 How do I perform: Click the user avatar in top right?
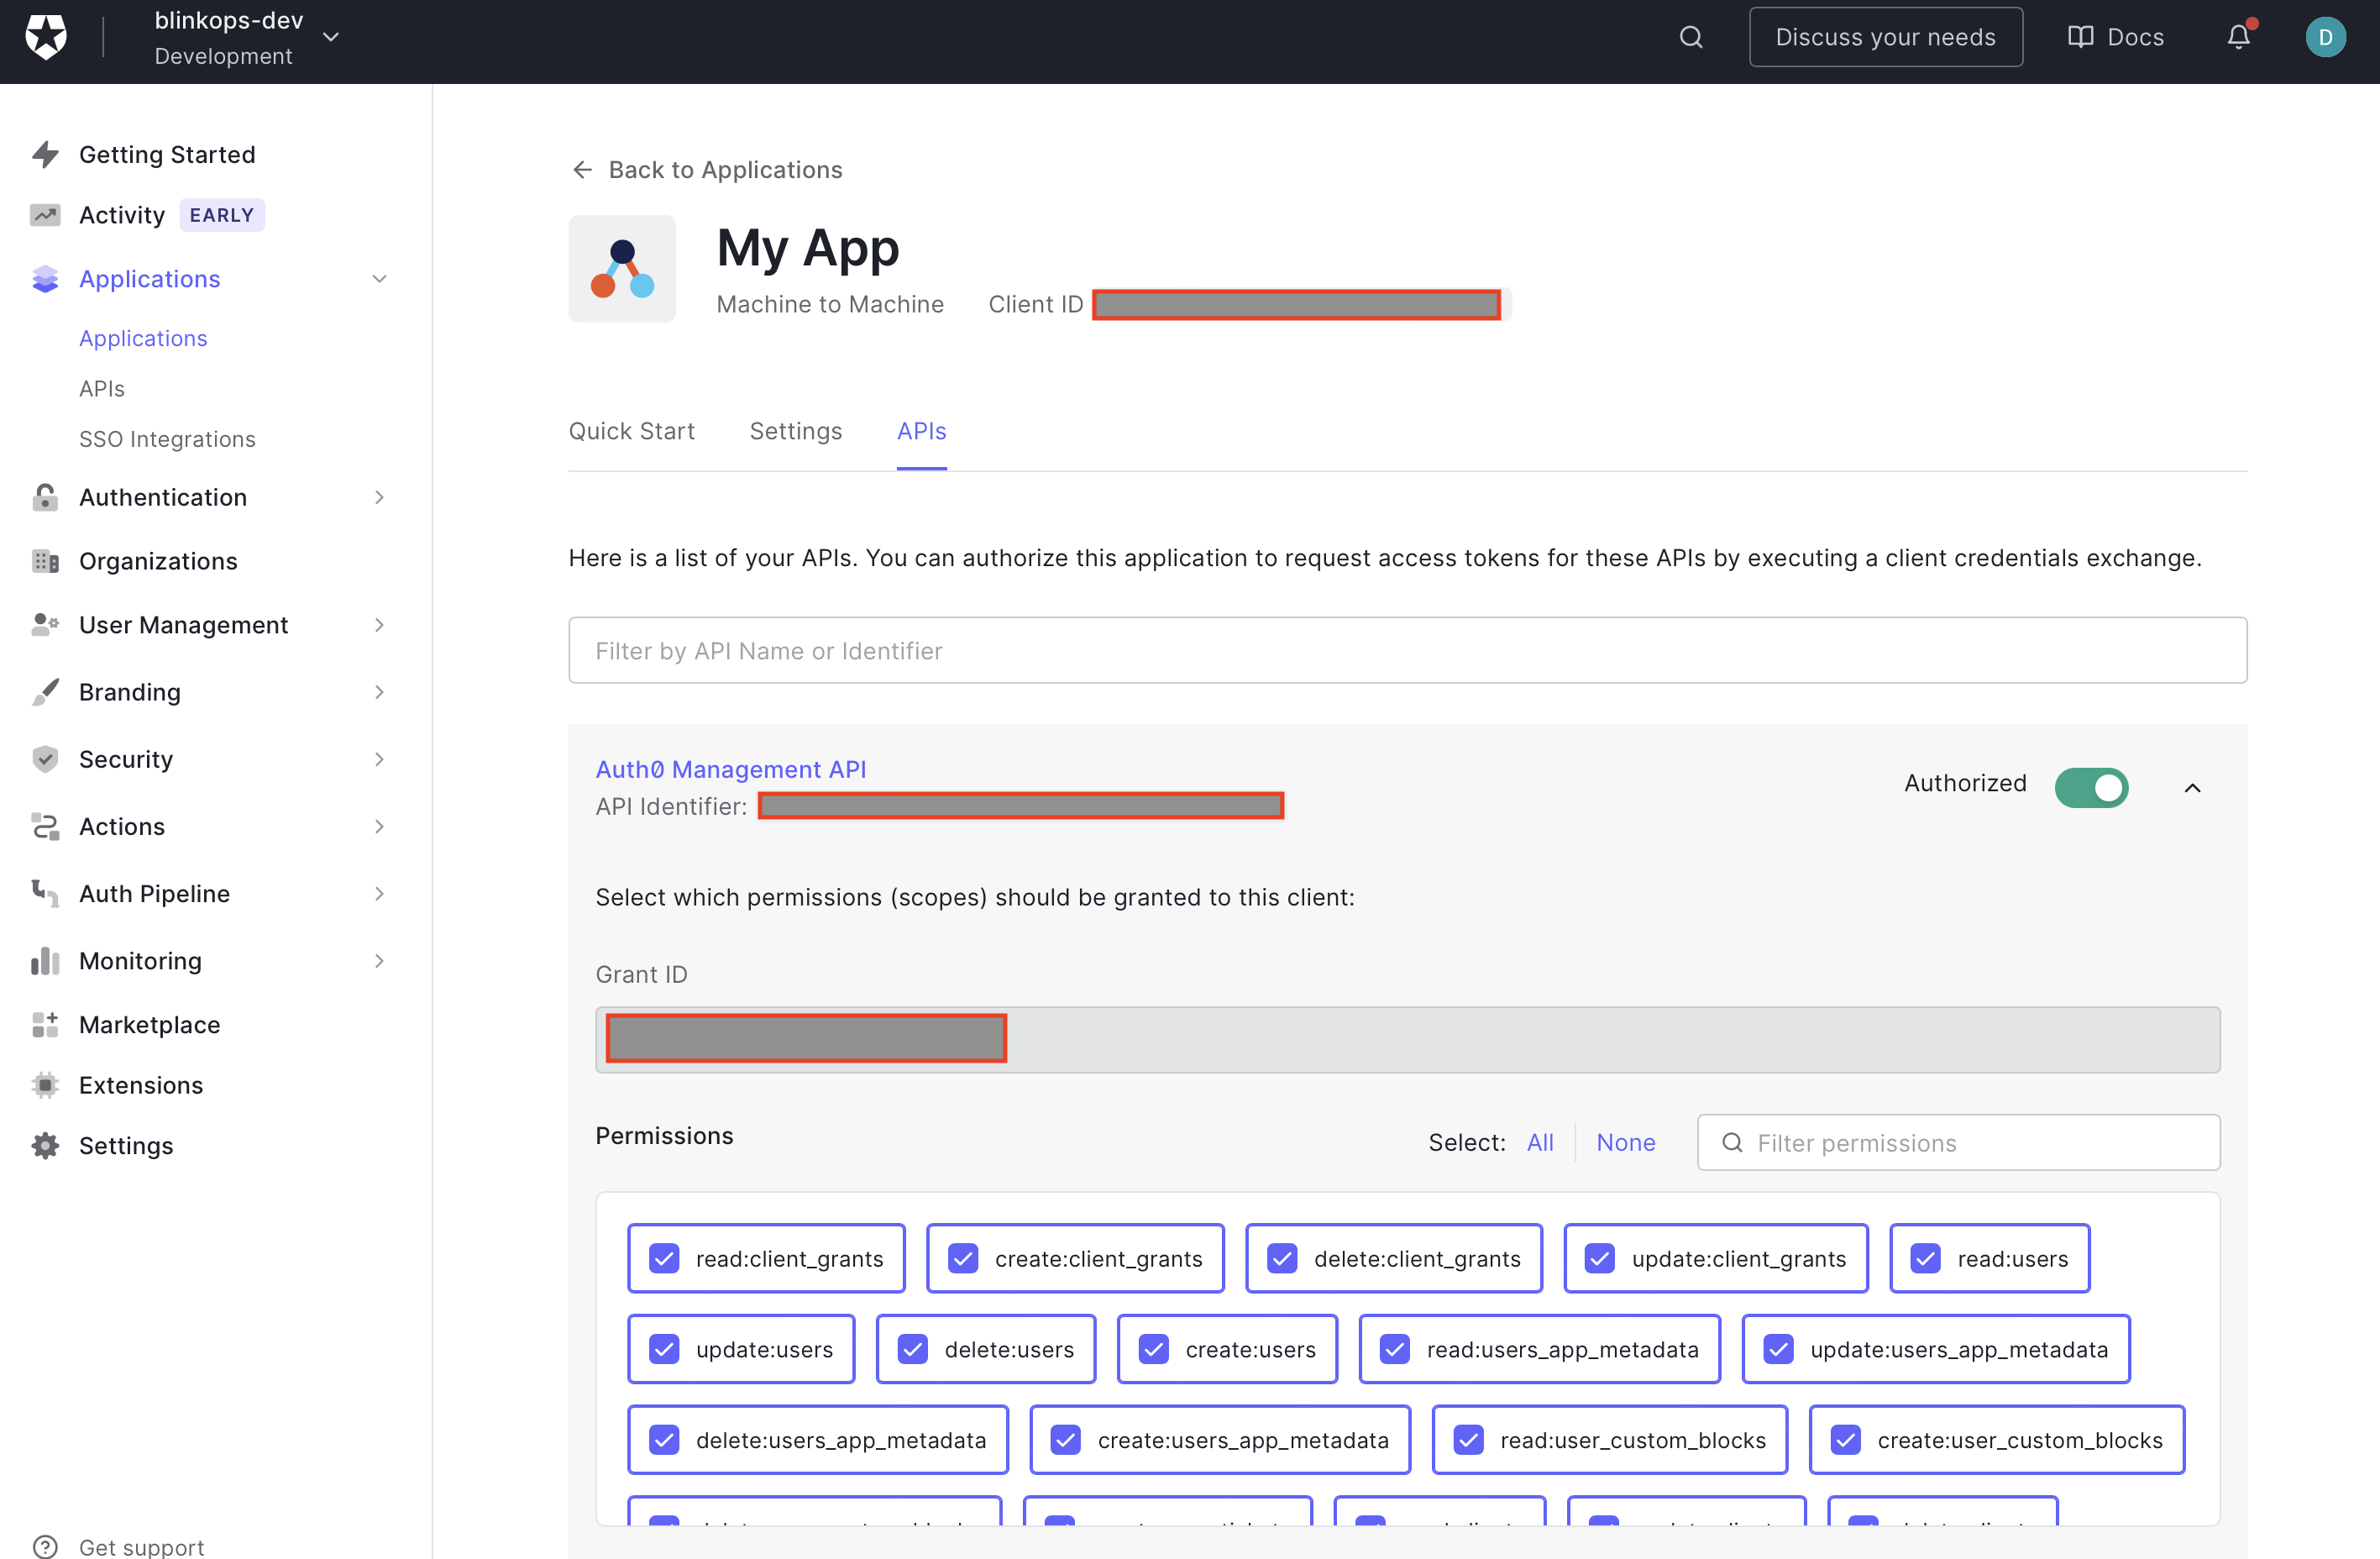click(x=2325, y=37)
